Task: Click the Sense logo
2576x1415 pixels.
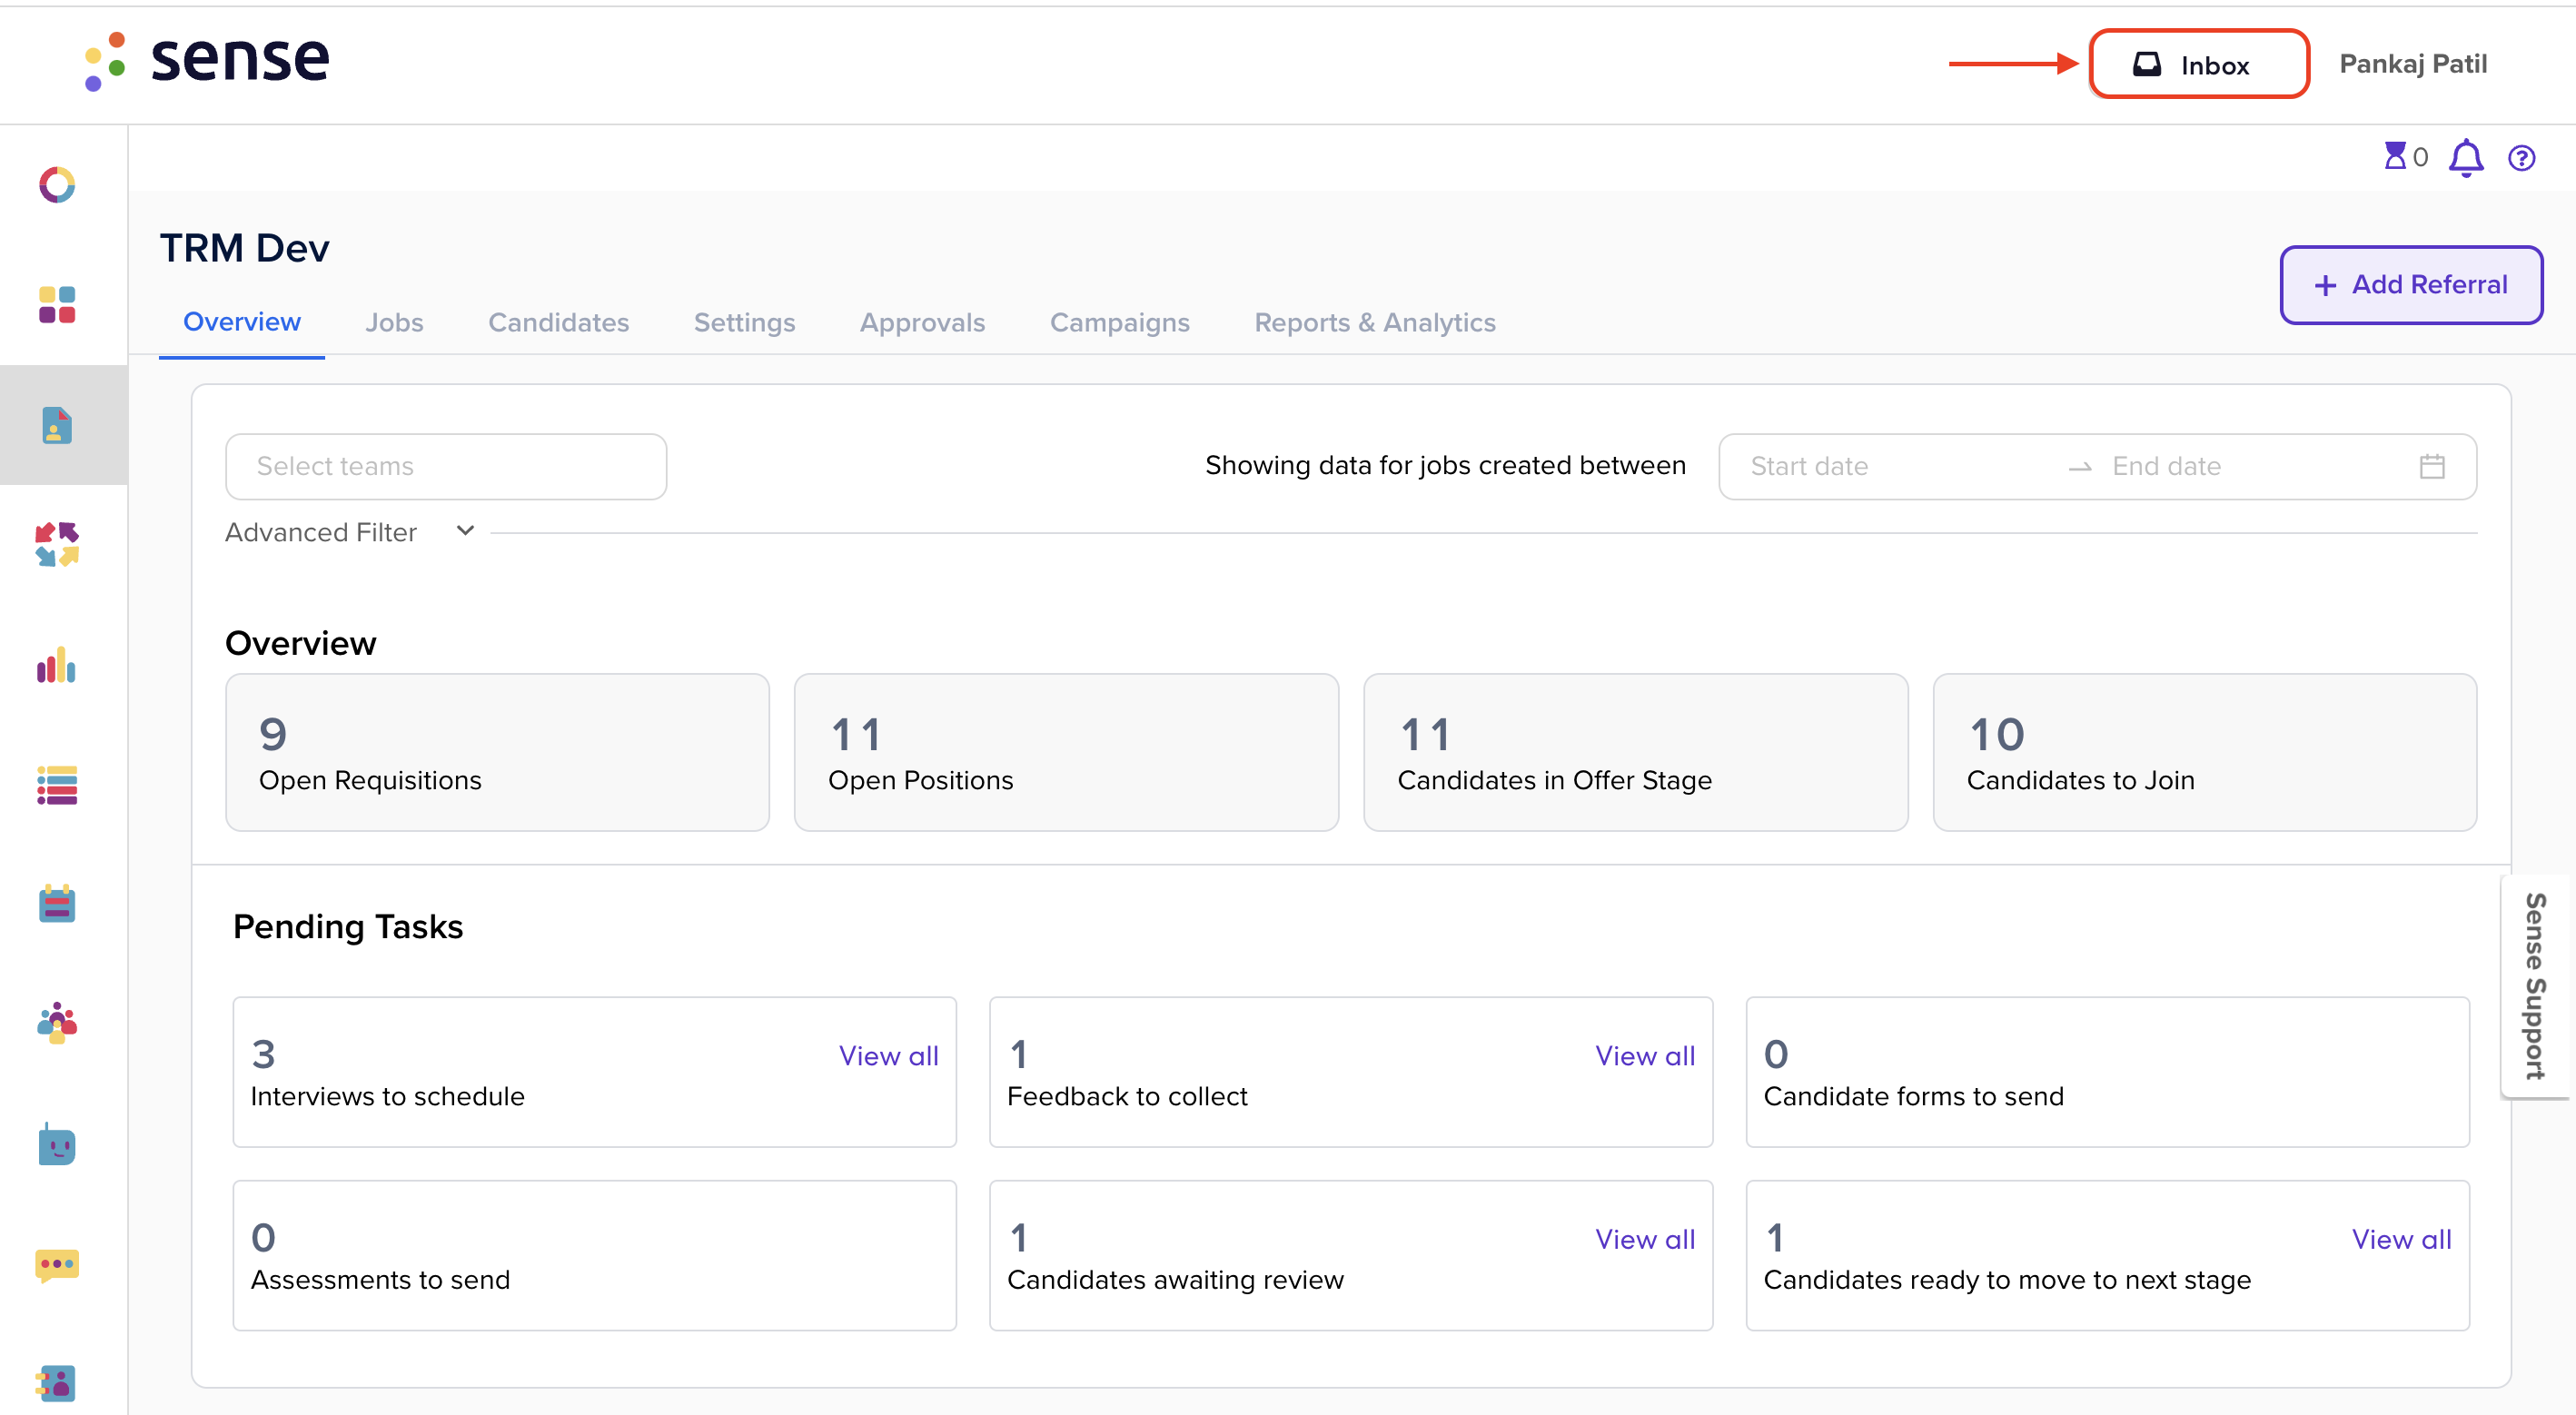Action: 207,60
